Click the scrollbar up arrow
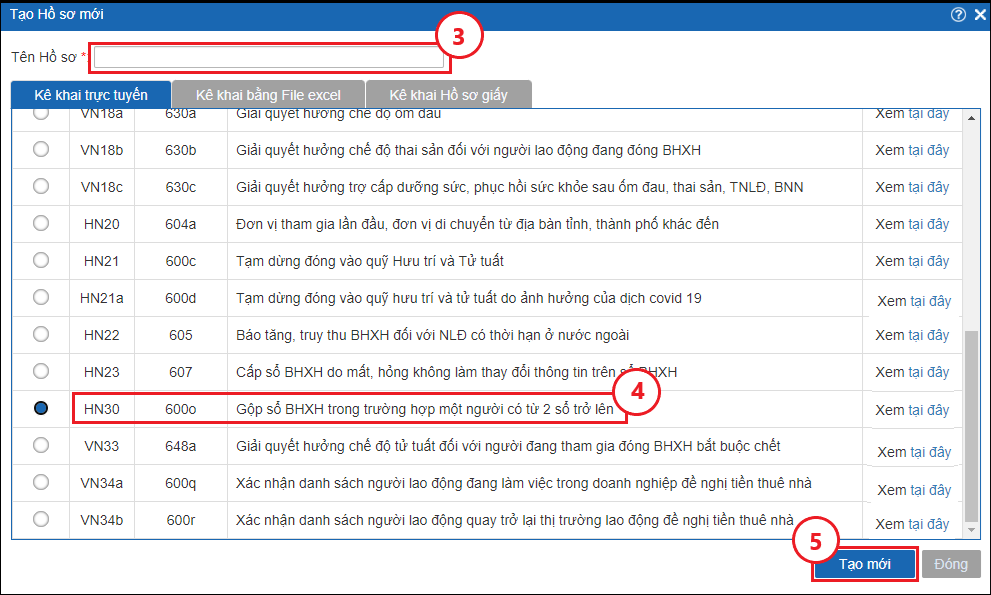This screenshot has height=595, width=991. click(x=971, y=118)
